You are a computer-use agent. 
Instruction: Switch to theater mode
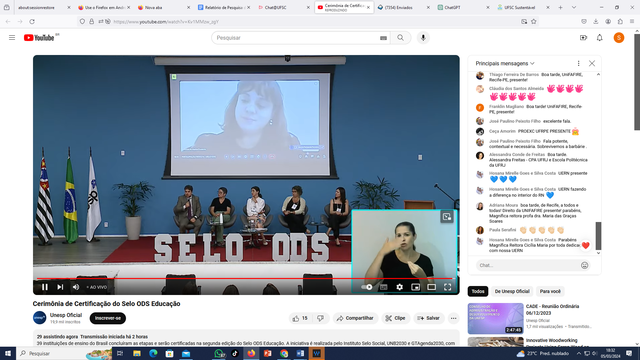431,287
